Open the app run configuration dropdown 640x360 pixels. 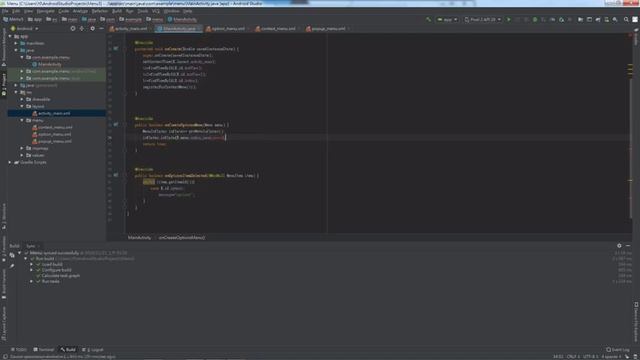coord(447,20)
